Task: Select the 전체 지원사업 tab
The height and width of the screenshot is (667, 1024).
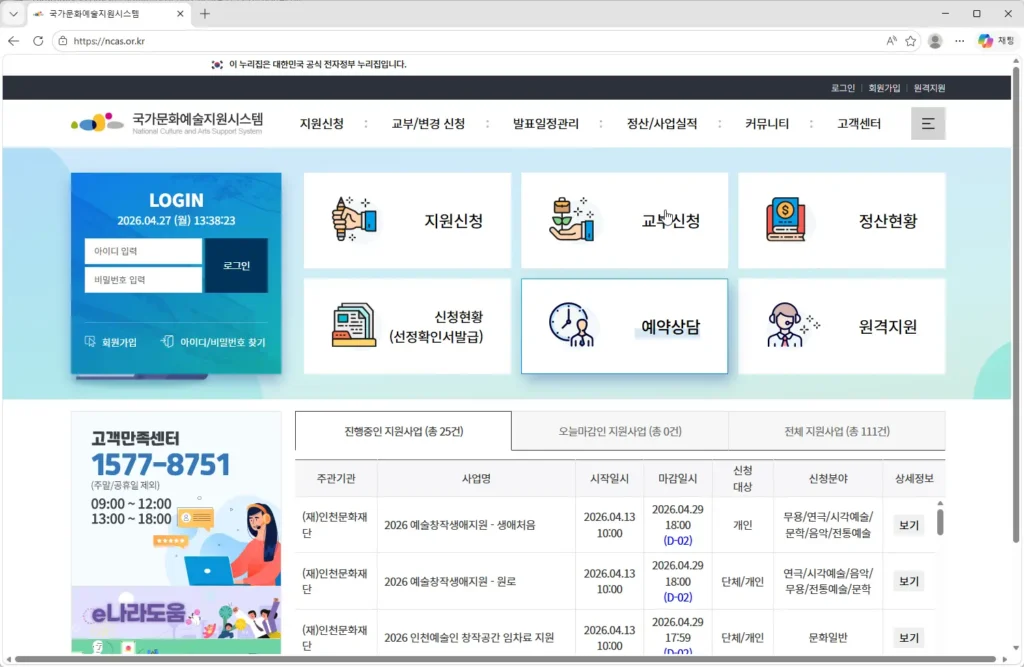Action: 837,431
